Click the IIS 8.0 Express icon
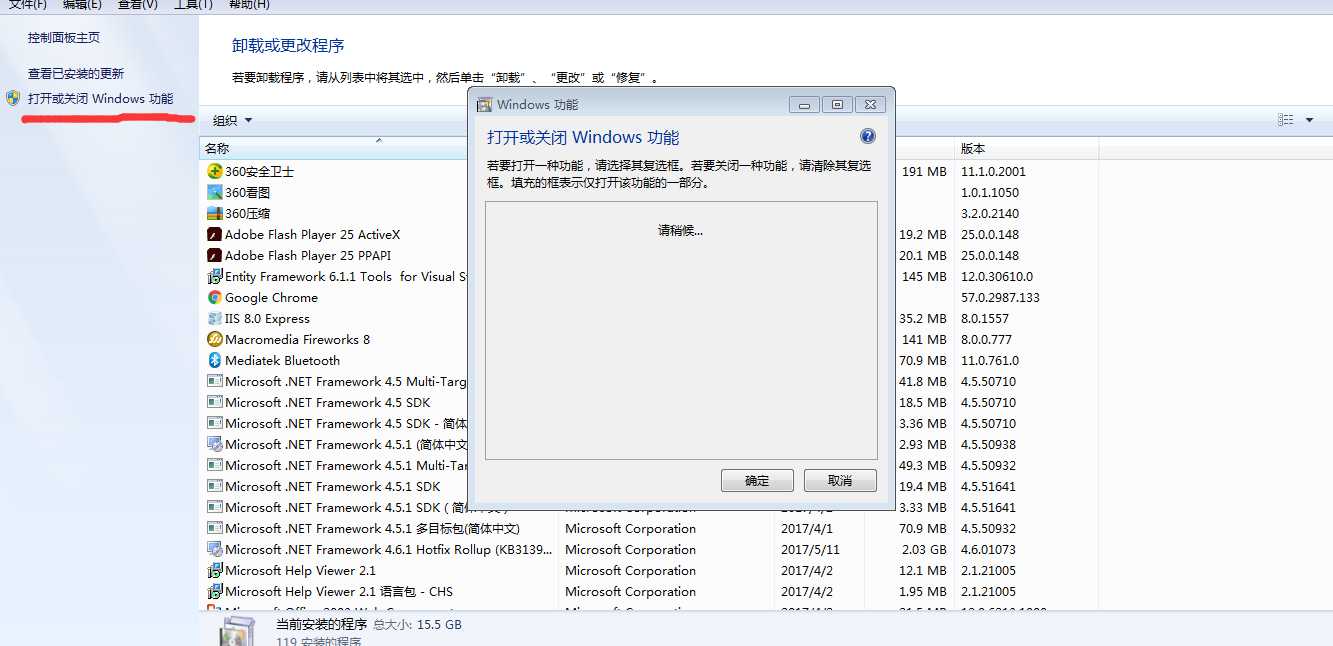Image resolution: width=1333 pixels, height=646 pixels. click(214, 318)
